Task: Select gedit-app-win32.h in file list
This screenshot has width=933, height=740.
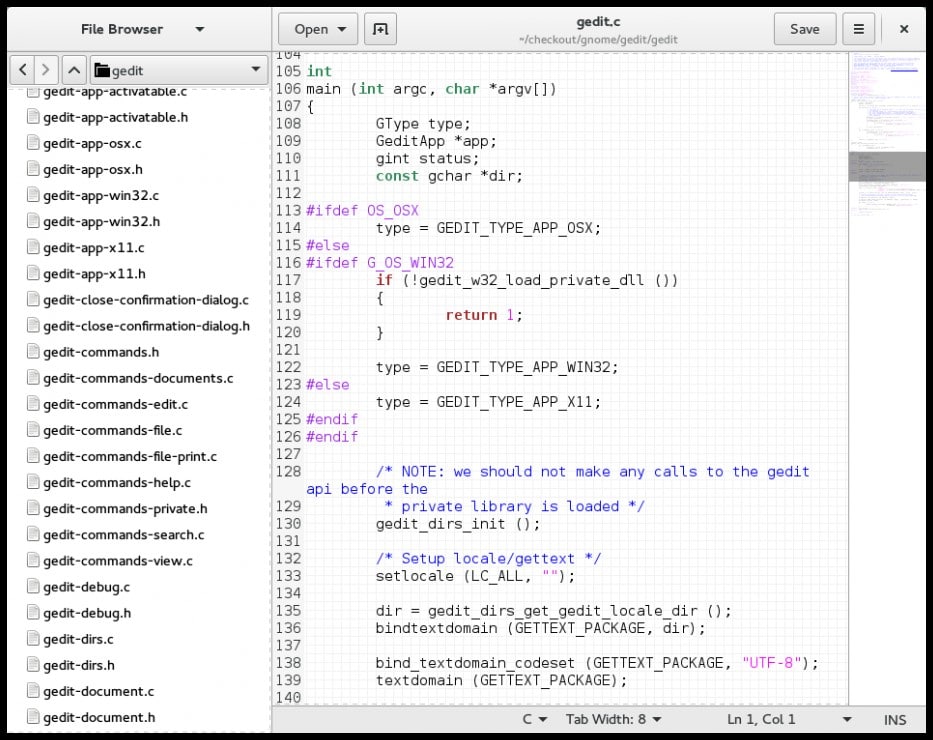Action: pyautogui.click(x=102, y=222)
